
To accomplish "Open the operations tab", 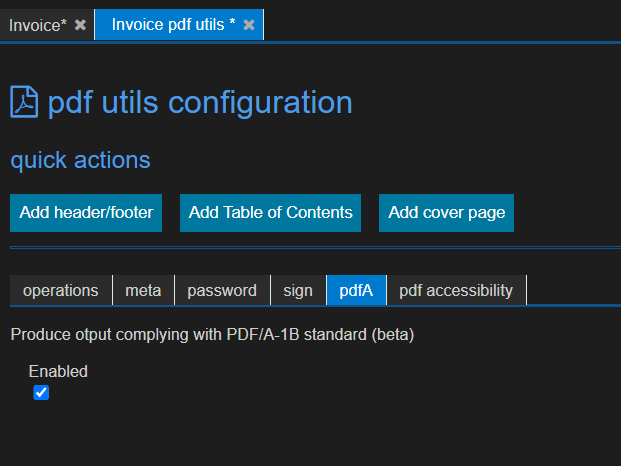I will click(61, 290).
